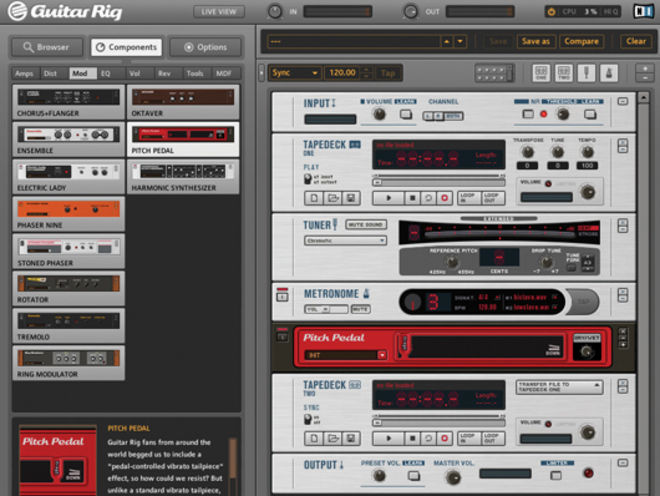Select the Phaser Nine component
Image resolution: width=660 pixels, height=496 pixels.
tap(69, 214)
